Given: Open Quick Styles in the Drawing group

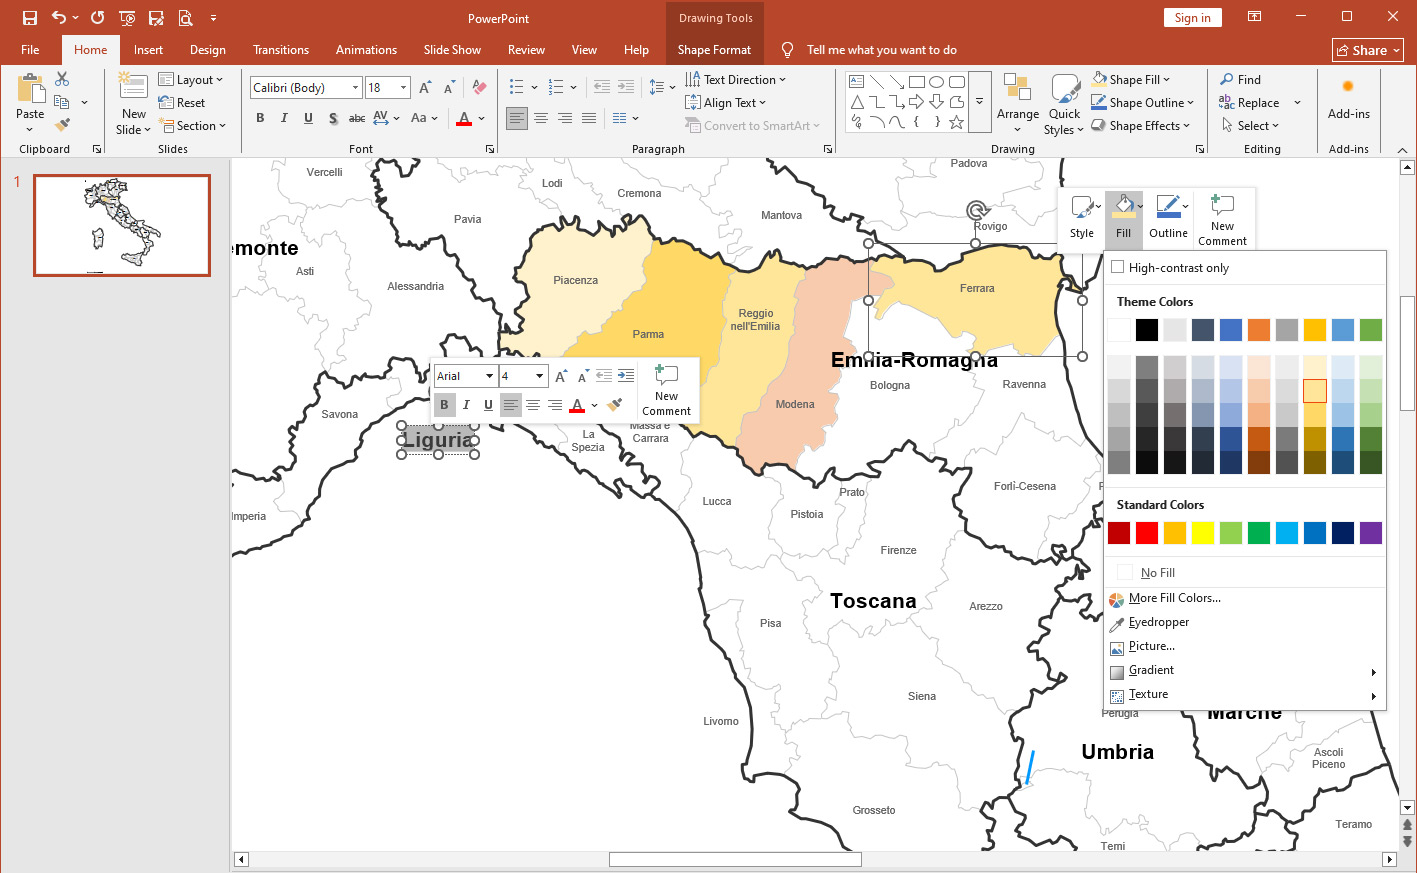Looking at the screenshot, I should coord(1064,103).
